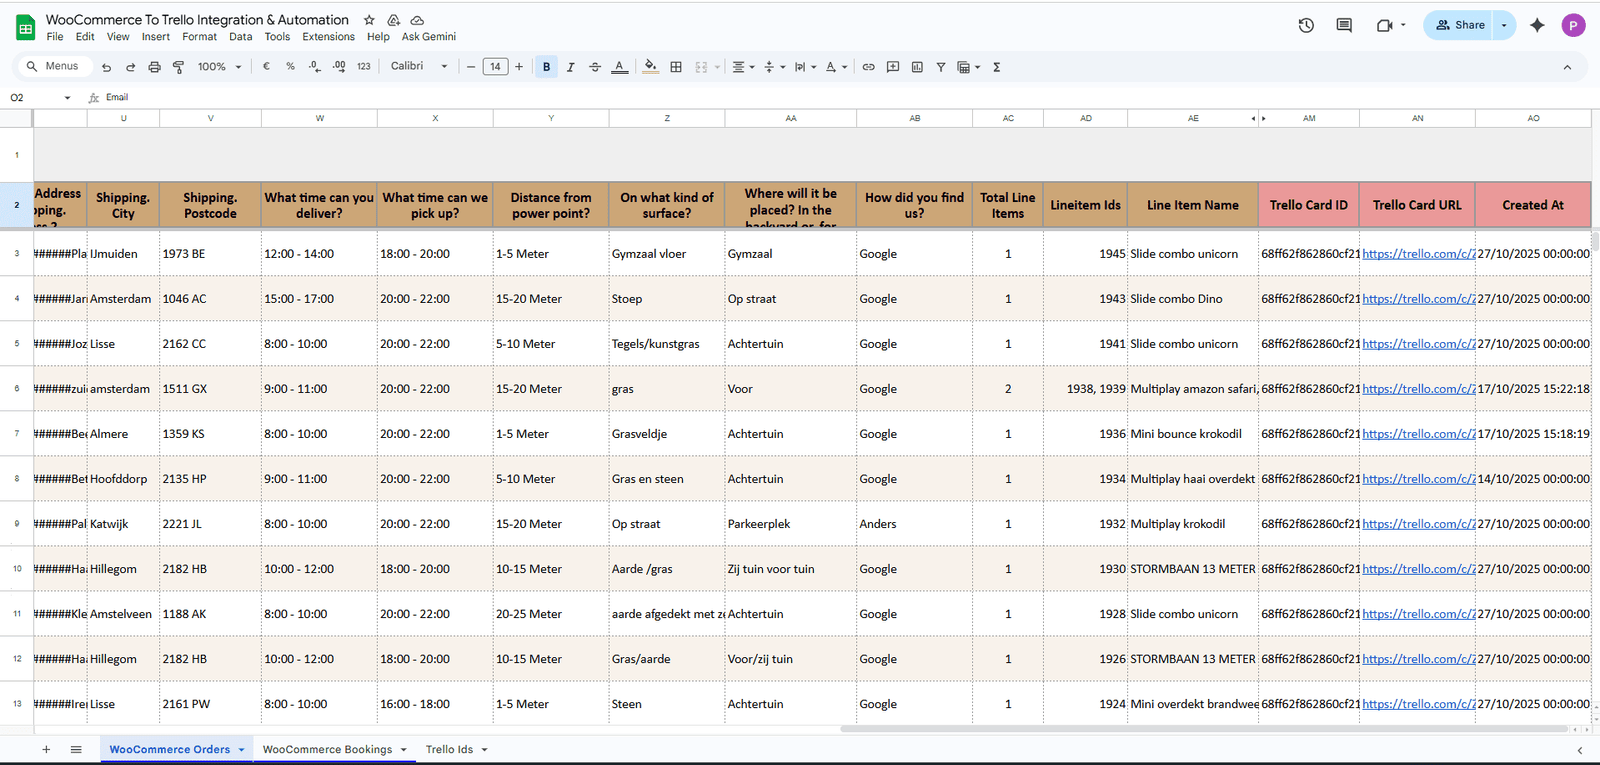Click the font size field

495,67
